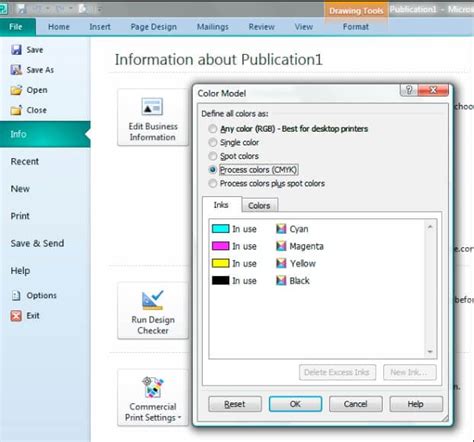The width and height of the screenshot is (474, 442).
Task: Click the Run Design Checker icon
Action: [x=152, y=300]
